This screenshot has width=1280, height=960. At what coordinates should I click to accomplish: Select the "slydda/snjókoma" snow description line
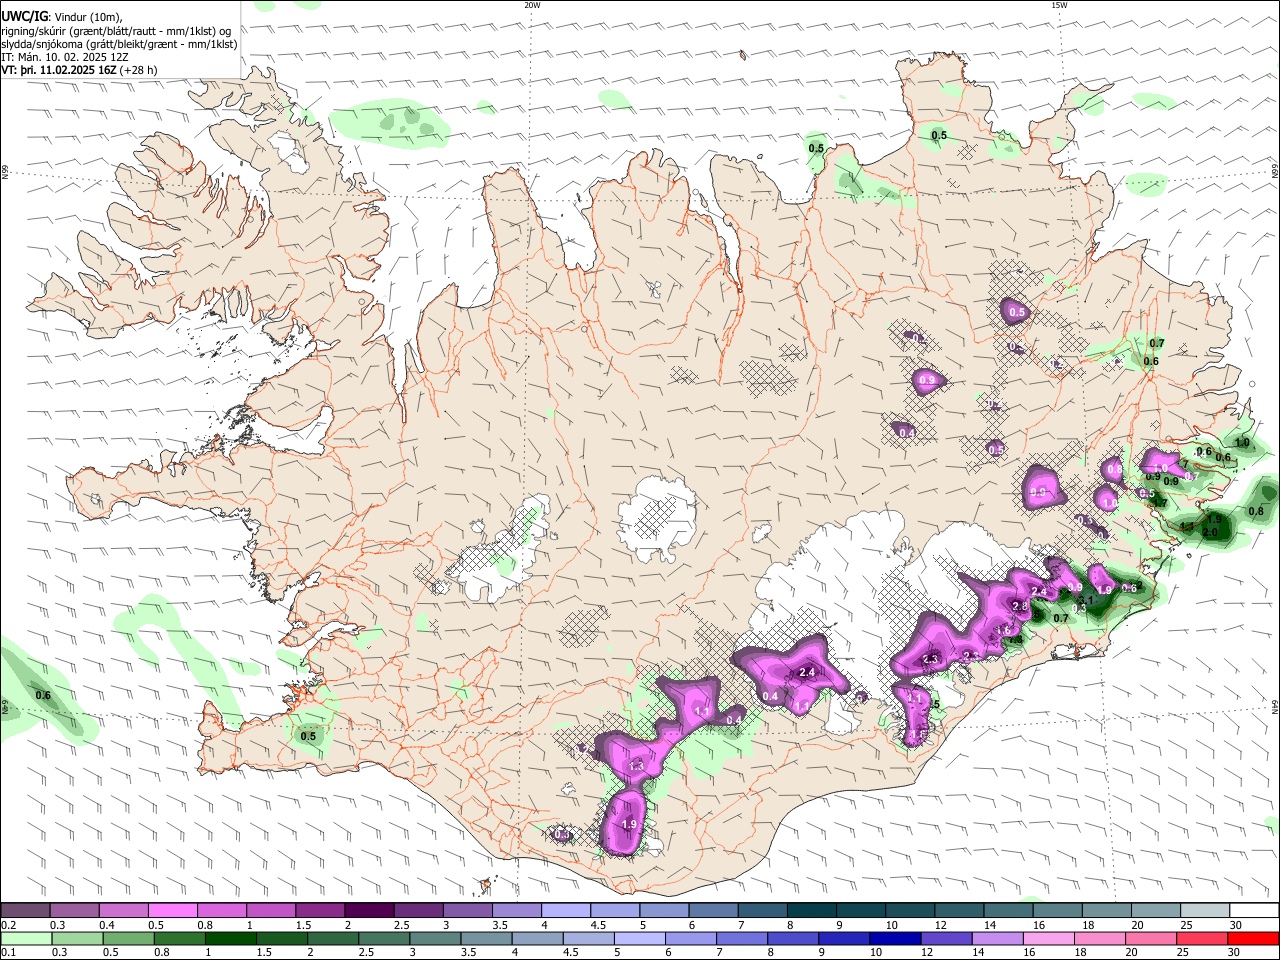click(119, 44)
